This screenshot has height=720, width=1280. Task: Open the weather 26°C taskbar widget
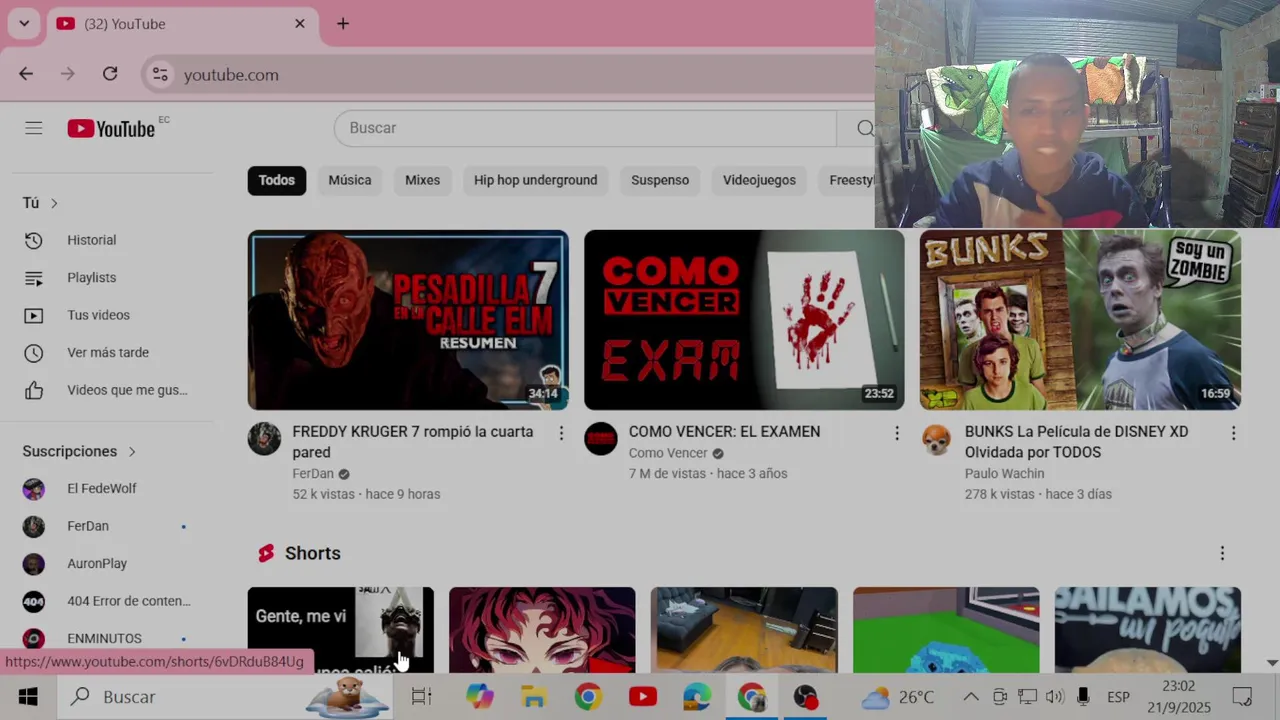(898, 697)
